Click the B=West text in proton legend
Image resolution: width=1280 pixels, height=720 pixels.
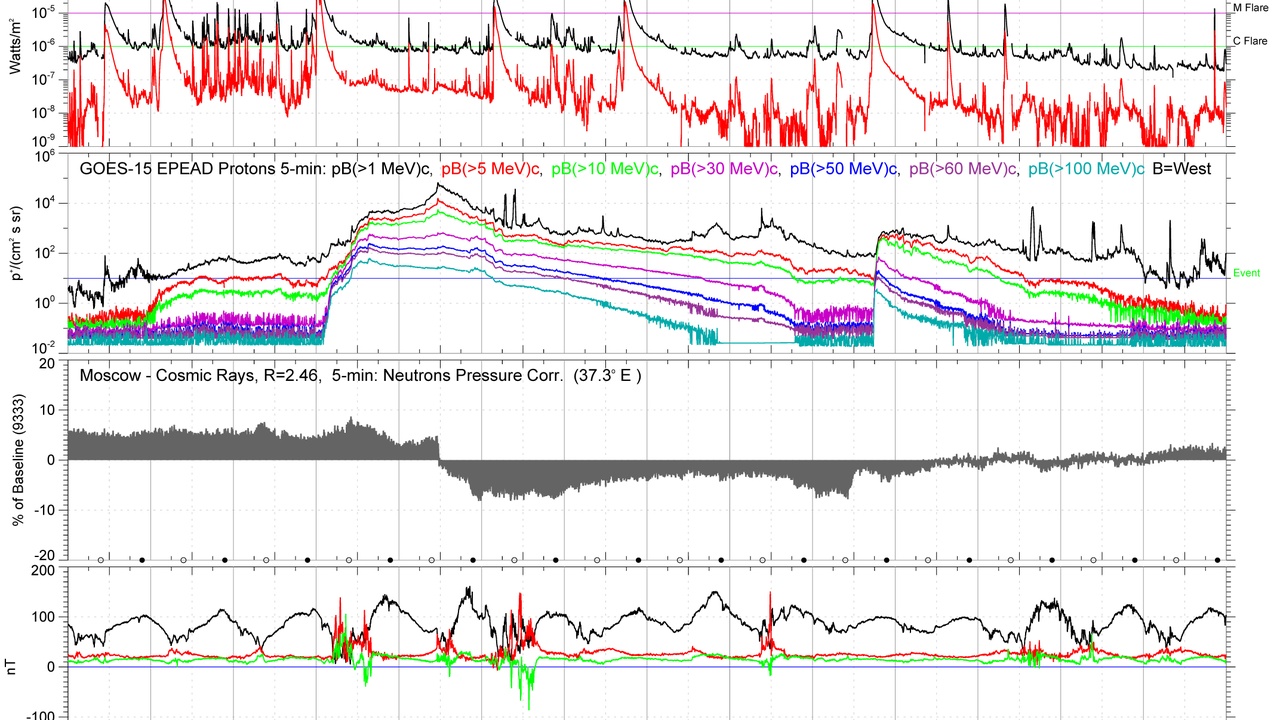click(x=1182, y=169)
